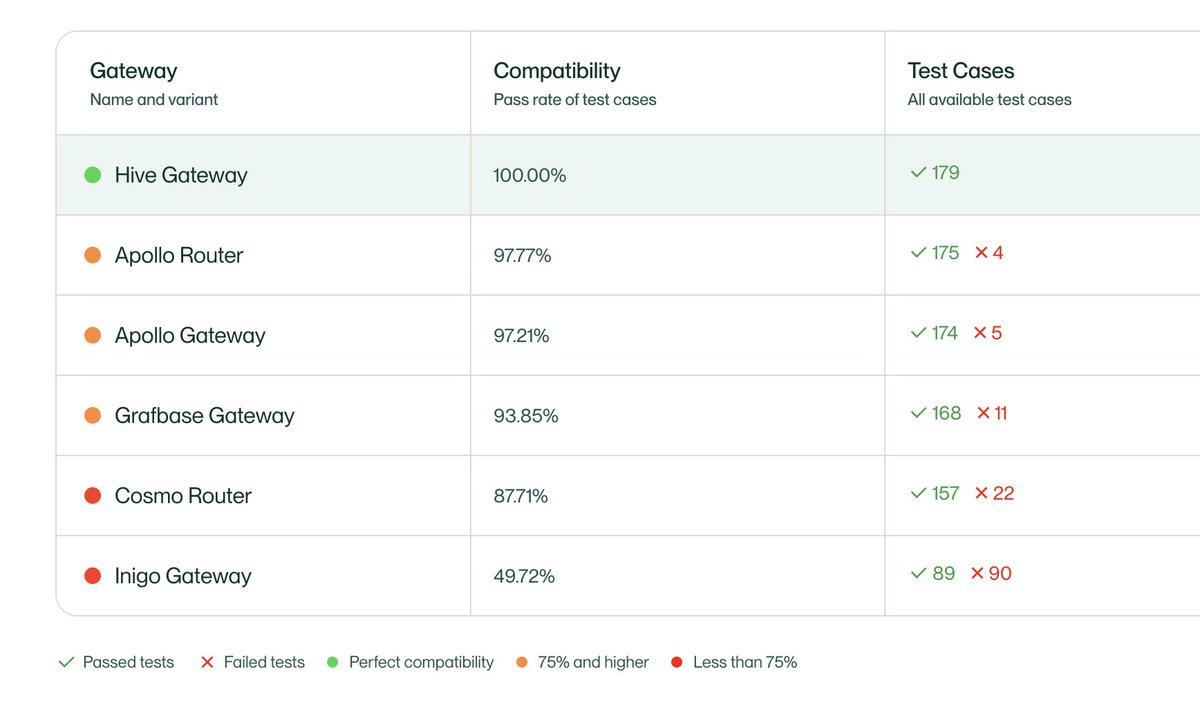Click the Perfect compatibility green legend dot
The image size is (1200, 716).
pos(333,662)
